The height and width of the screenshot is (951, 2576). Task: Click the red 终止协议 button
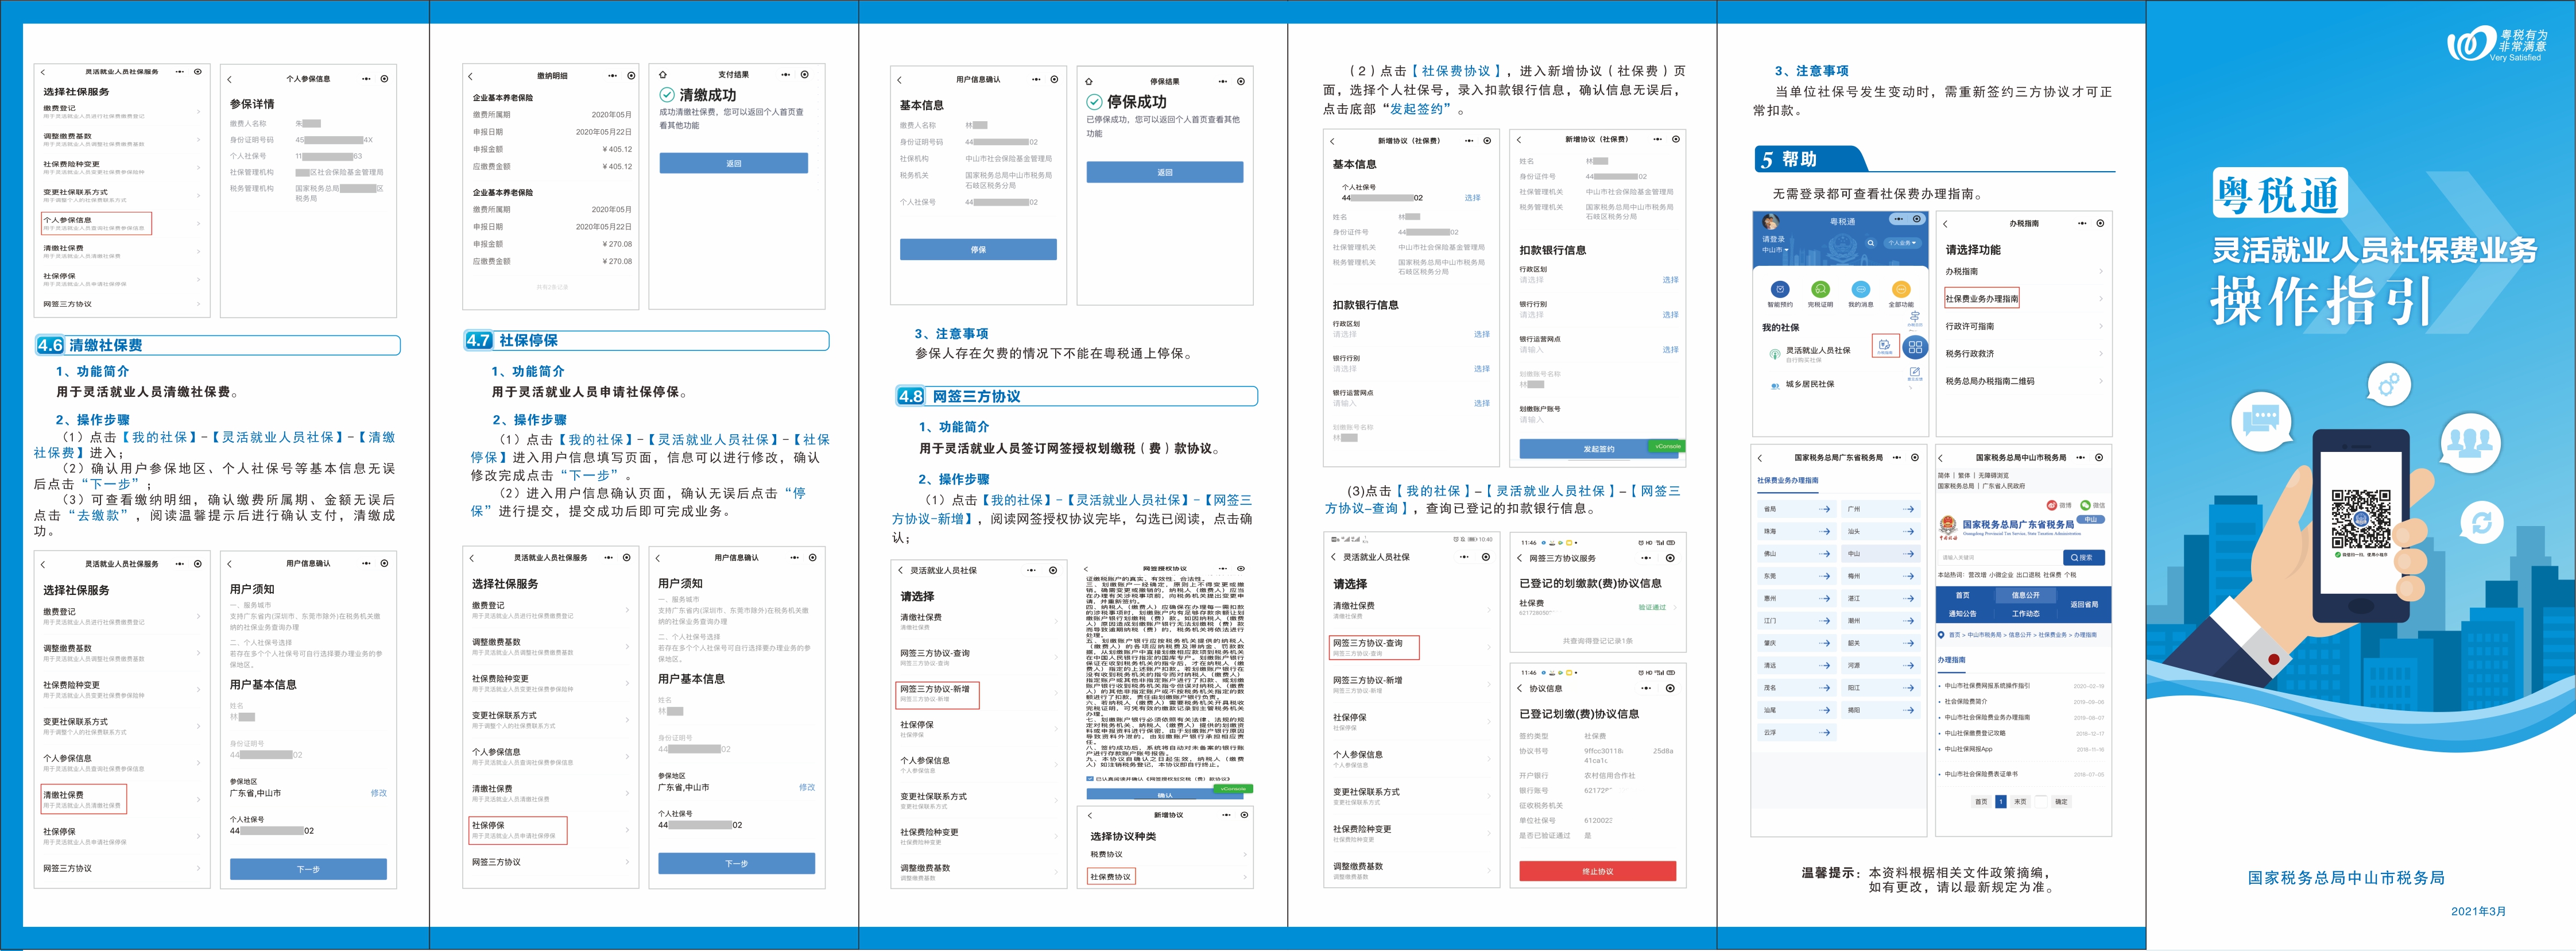1597,871
